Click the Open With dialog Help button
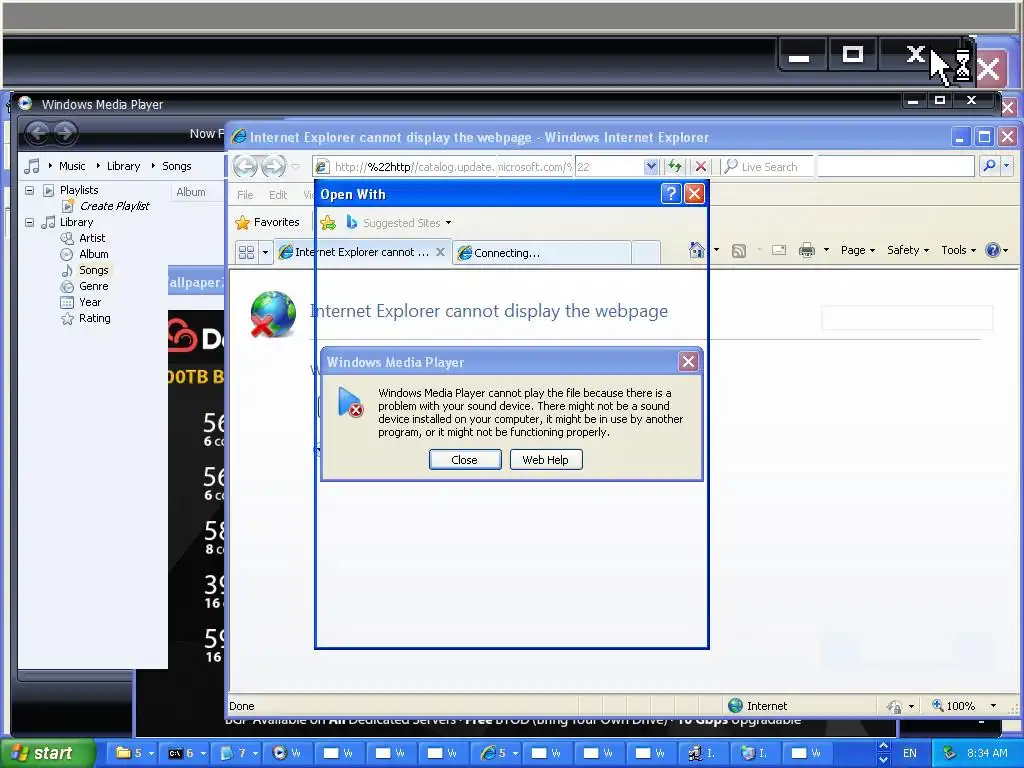 point(671,194)
